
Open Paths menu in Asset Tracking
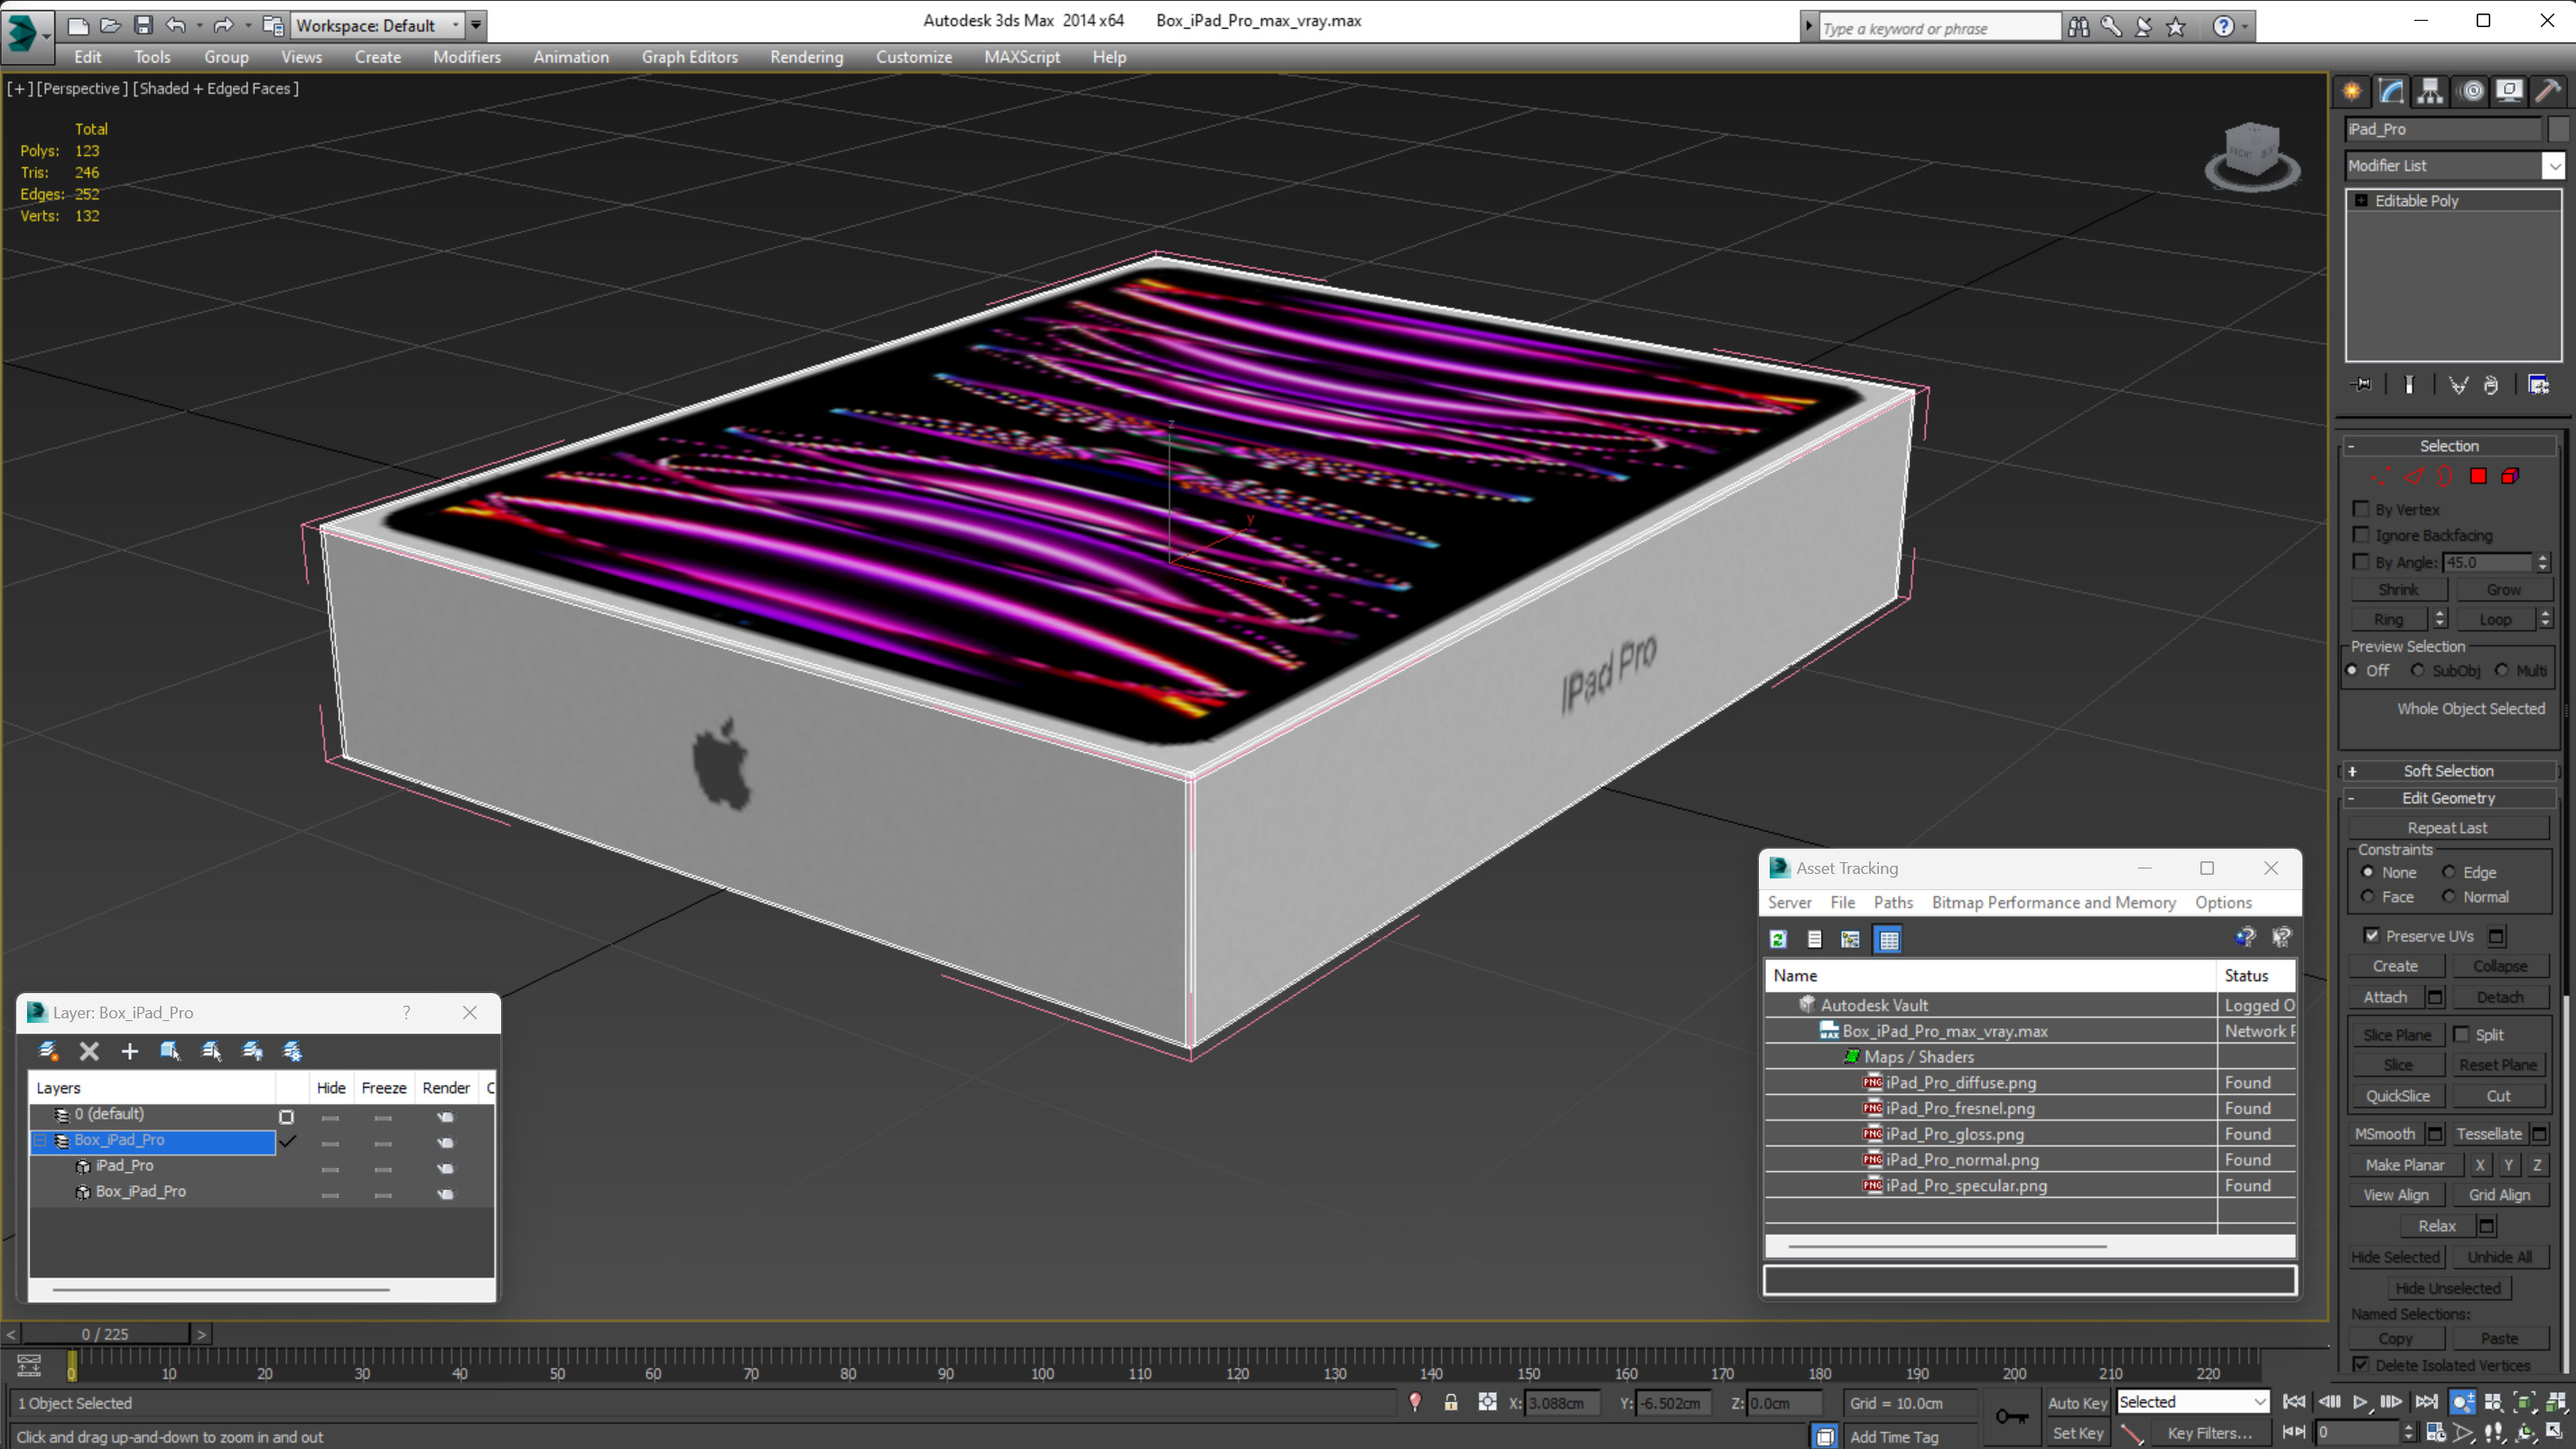tap(1892, 902)
